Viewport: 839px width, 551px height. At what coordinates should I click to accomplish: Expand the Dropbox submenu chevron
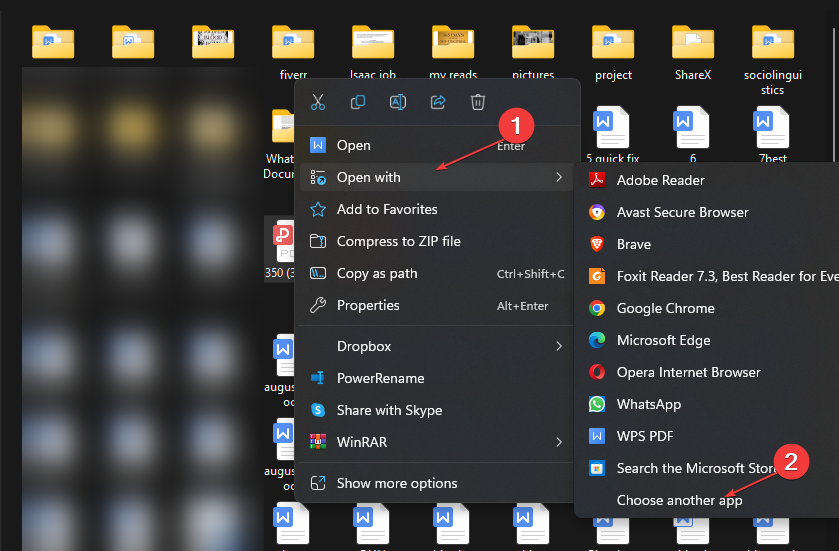559,346
